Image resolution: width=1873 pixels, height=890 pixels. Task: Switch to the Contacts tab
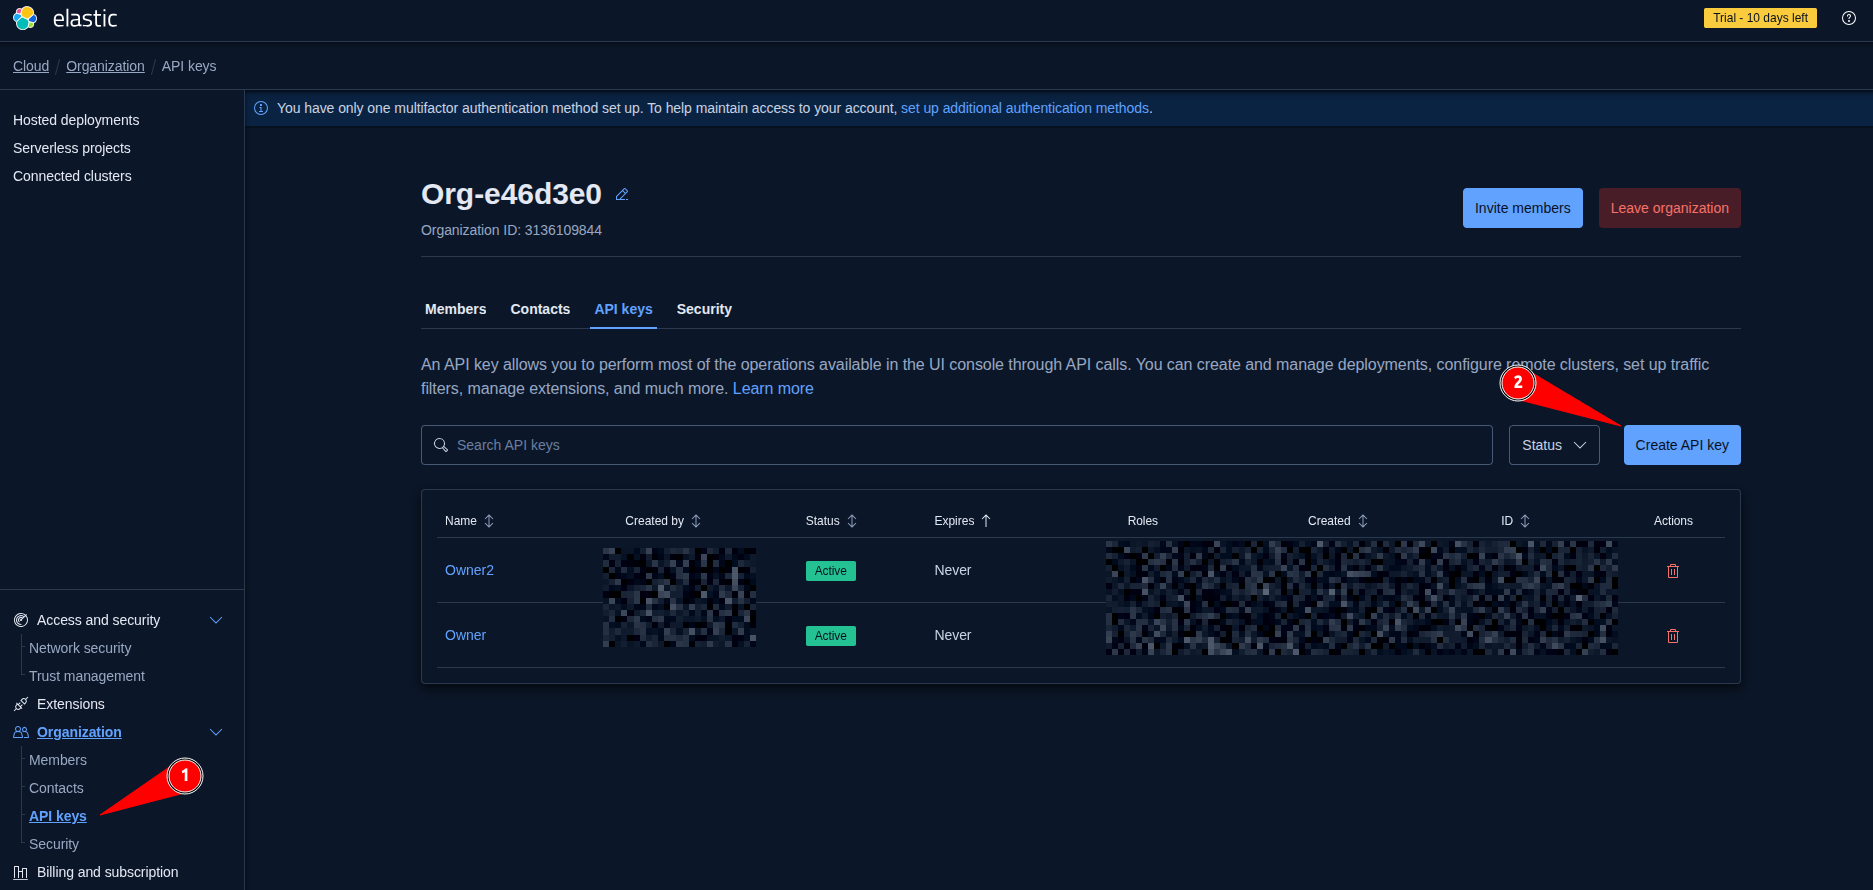pos(540,309)
